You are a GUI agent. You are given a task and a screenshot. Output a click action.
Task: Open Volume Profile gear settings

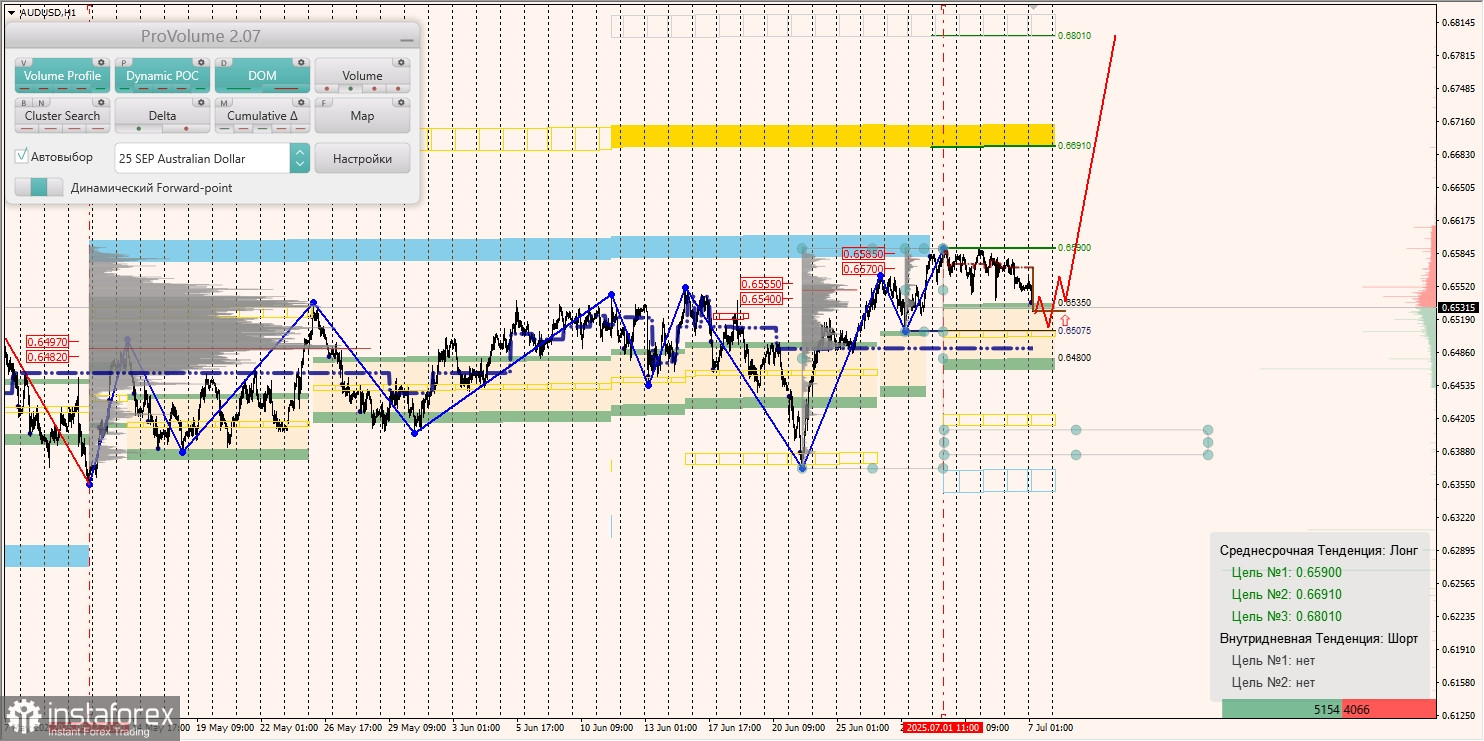tap(101, 62)
